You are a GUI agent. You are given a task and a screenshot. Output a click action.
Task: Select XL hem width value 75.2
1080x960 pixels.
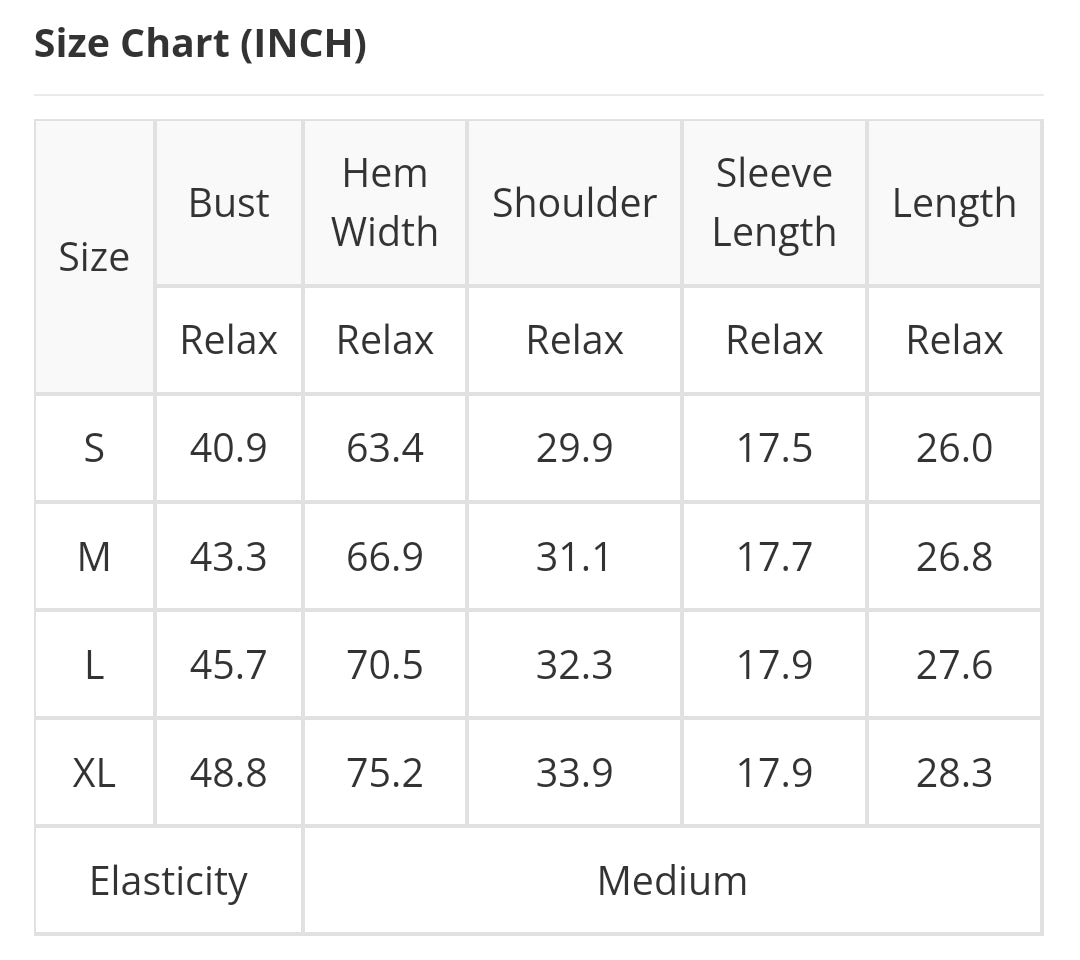[x=385, y=773]
